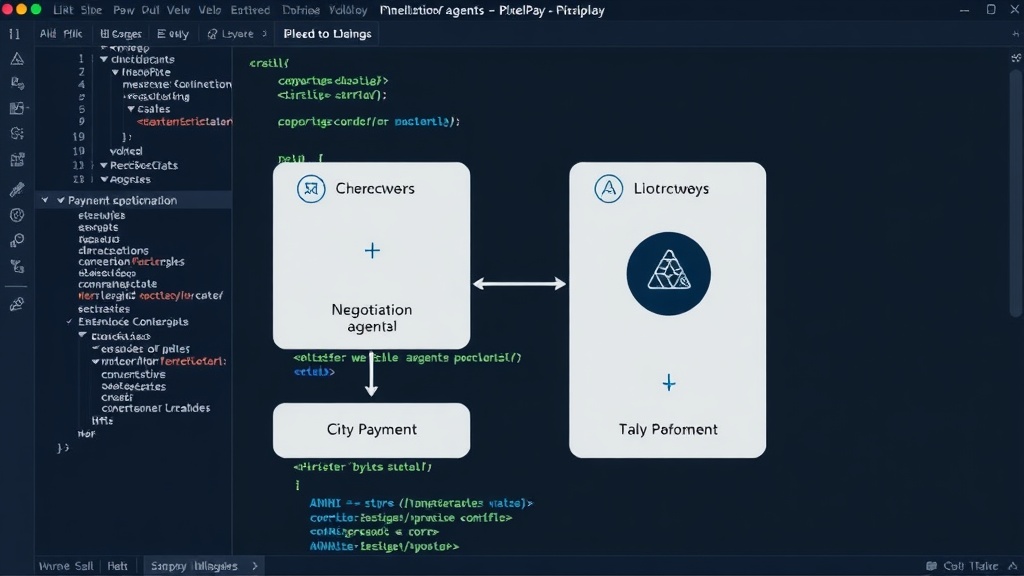The width and height of the screenshot is (1024, 576).
Task: Click Coll Tlake in the status bar
Action: [970, 566]
